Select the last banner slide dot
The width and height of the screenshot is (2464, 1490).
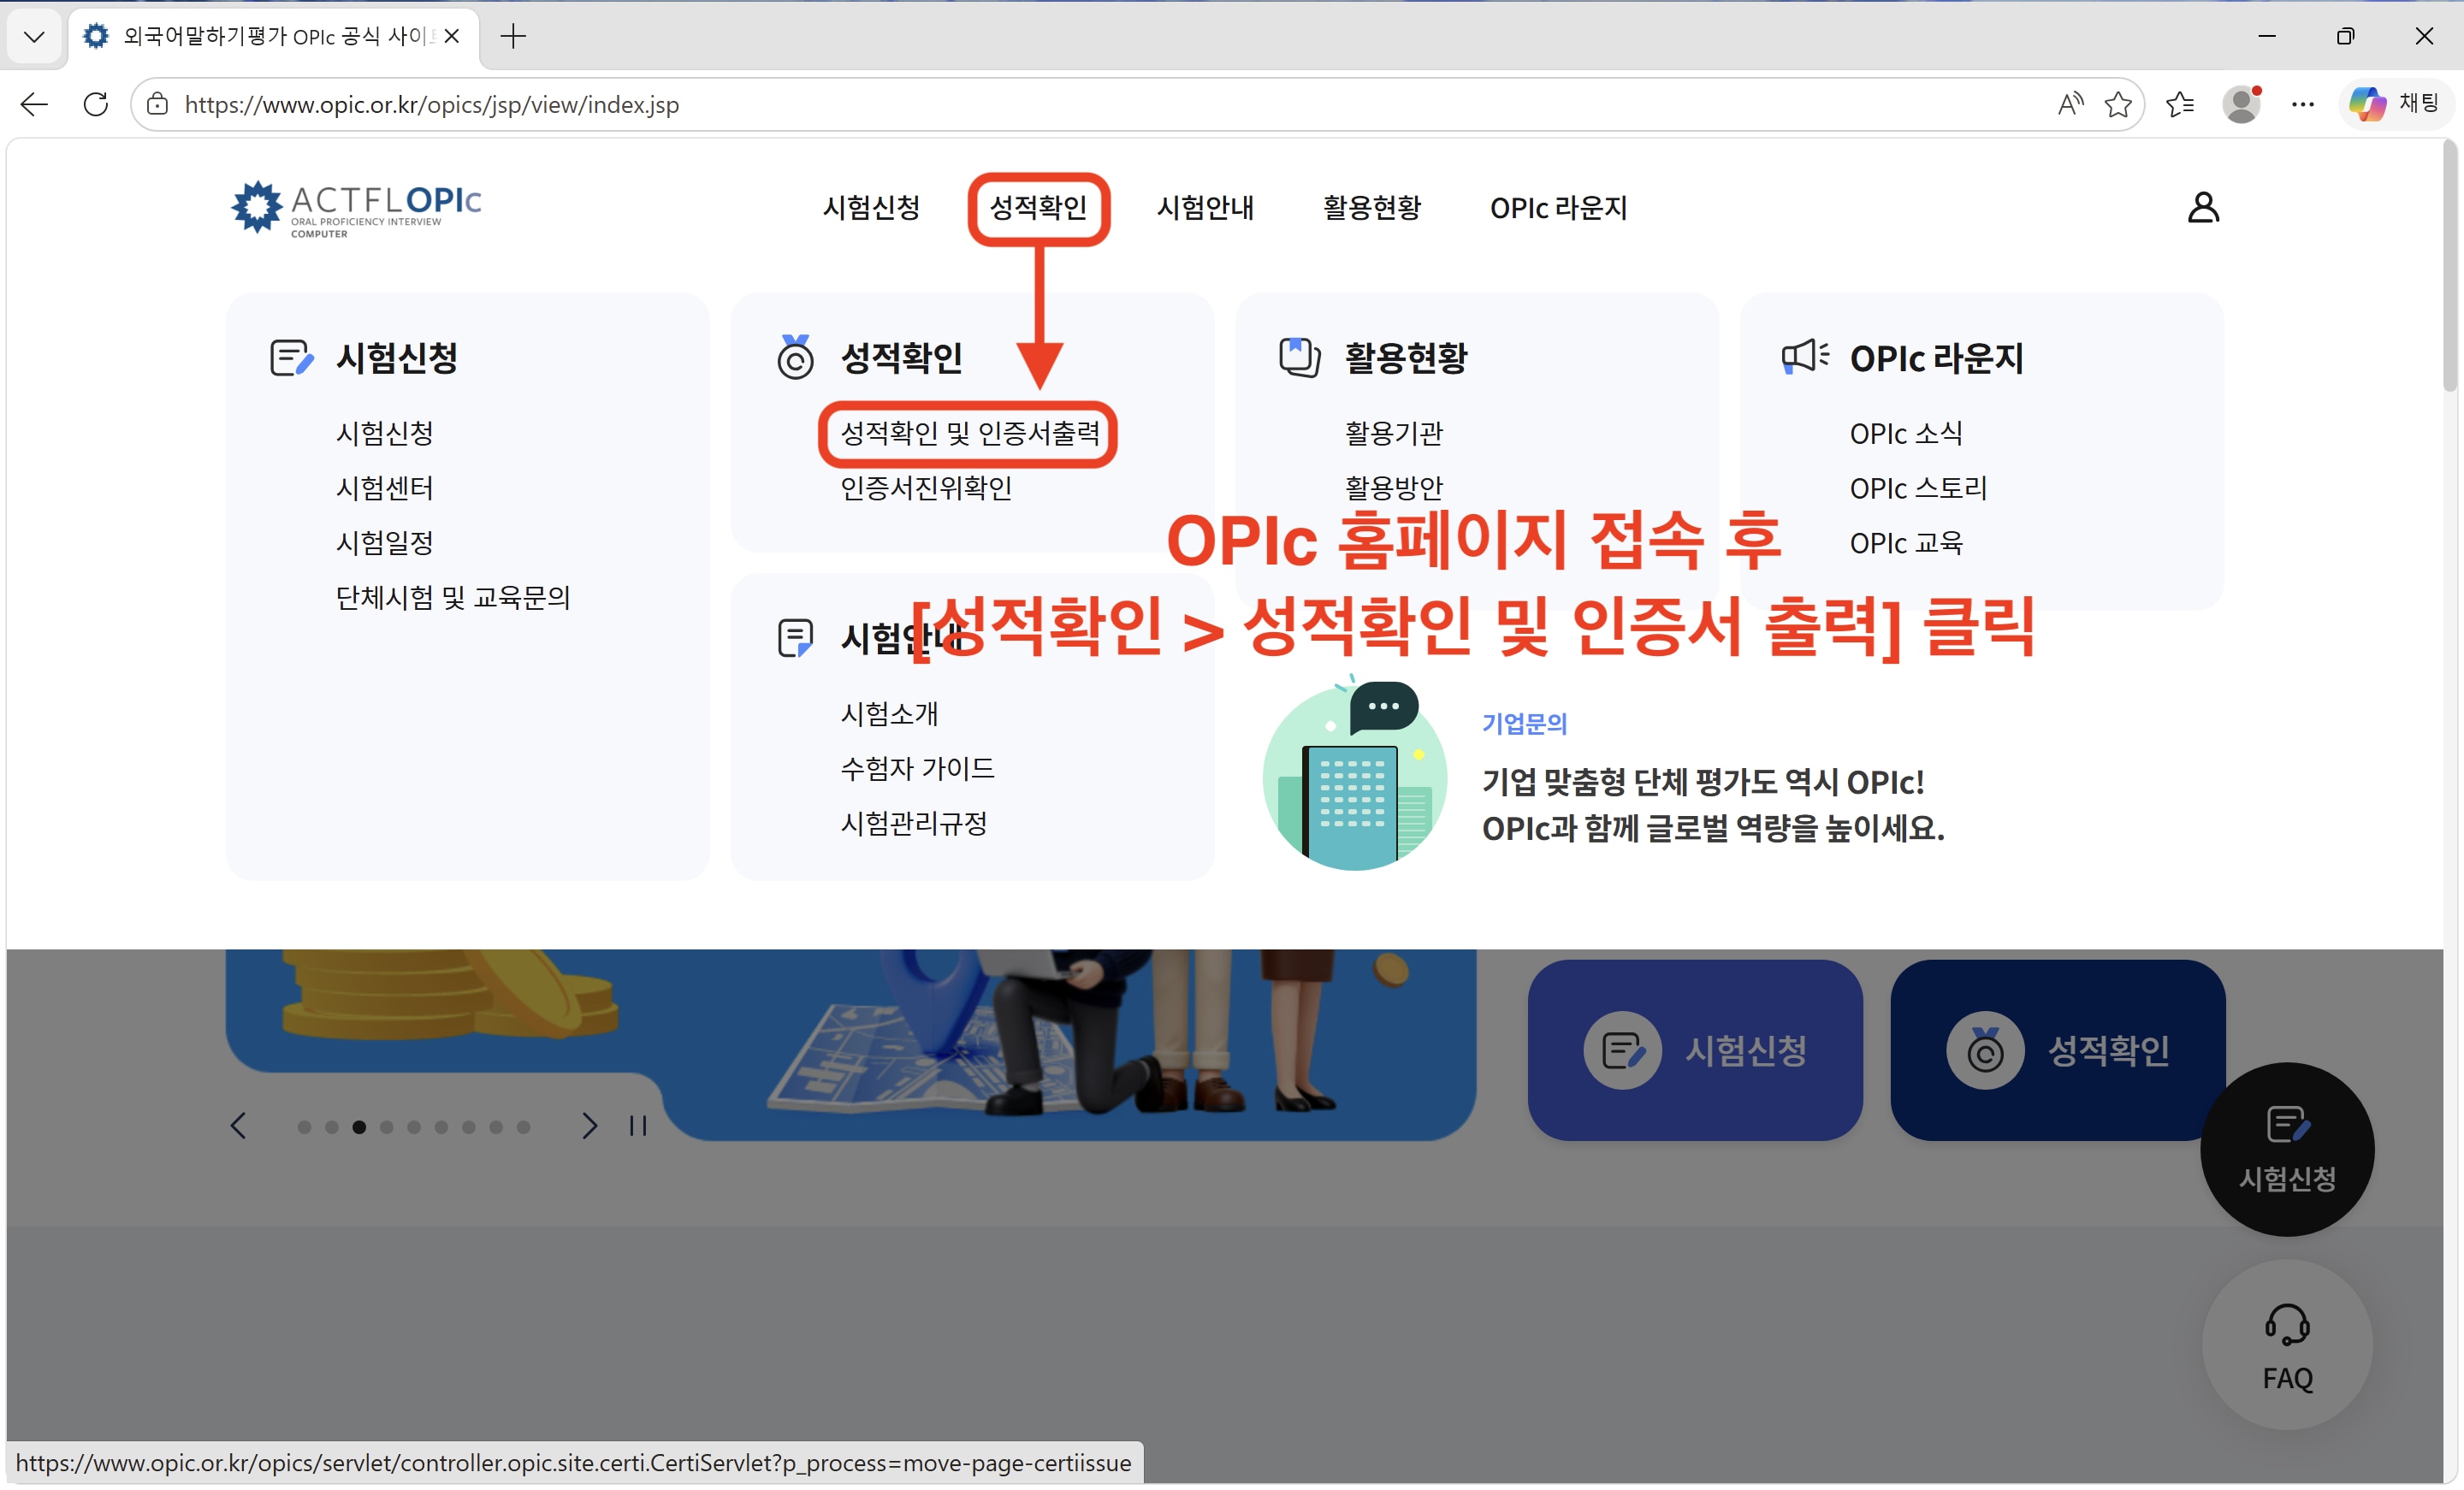pyautogui.click(x=523, y=1127)
